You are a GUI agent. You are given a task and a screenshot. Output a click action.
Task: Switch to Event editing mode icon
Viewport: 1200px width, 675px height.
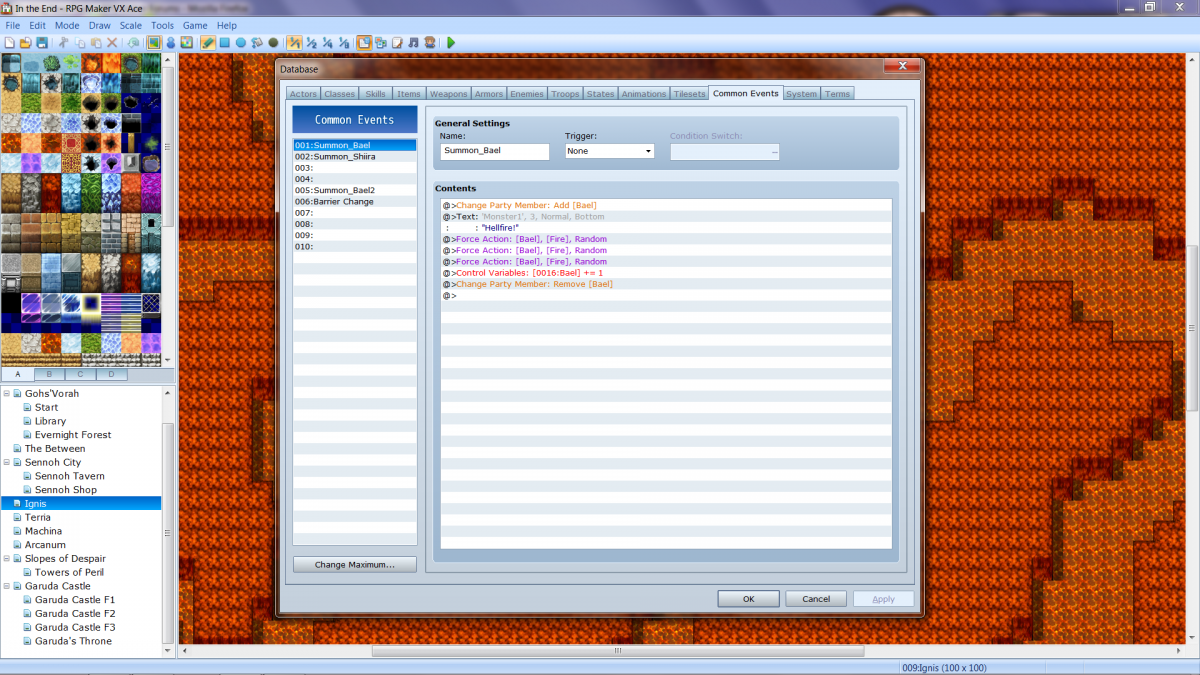[x=170, y=43]
